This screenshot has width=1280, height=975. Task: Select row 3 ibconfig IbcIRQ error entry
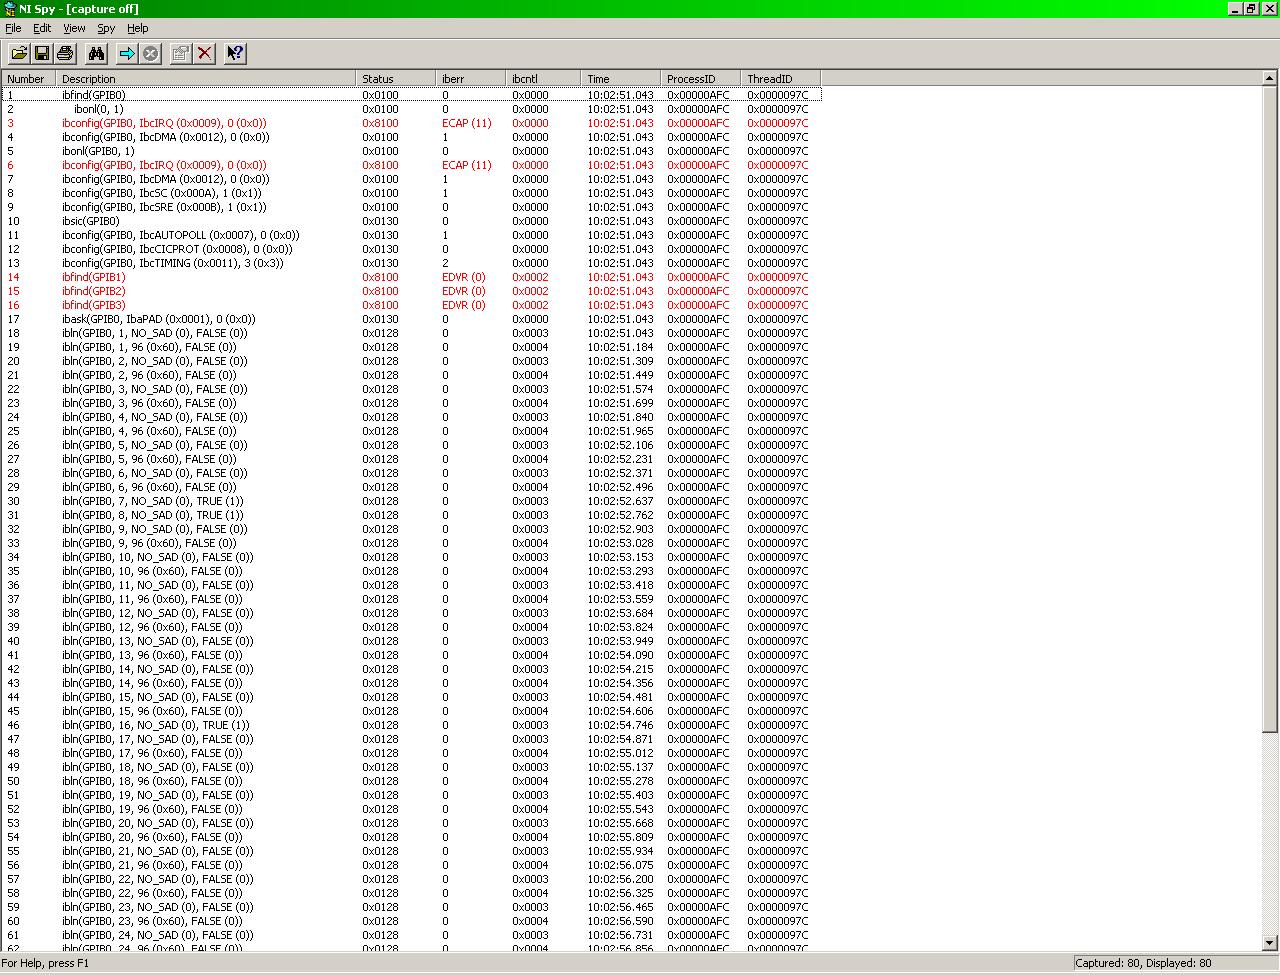pos(164,123)
